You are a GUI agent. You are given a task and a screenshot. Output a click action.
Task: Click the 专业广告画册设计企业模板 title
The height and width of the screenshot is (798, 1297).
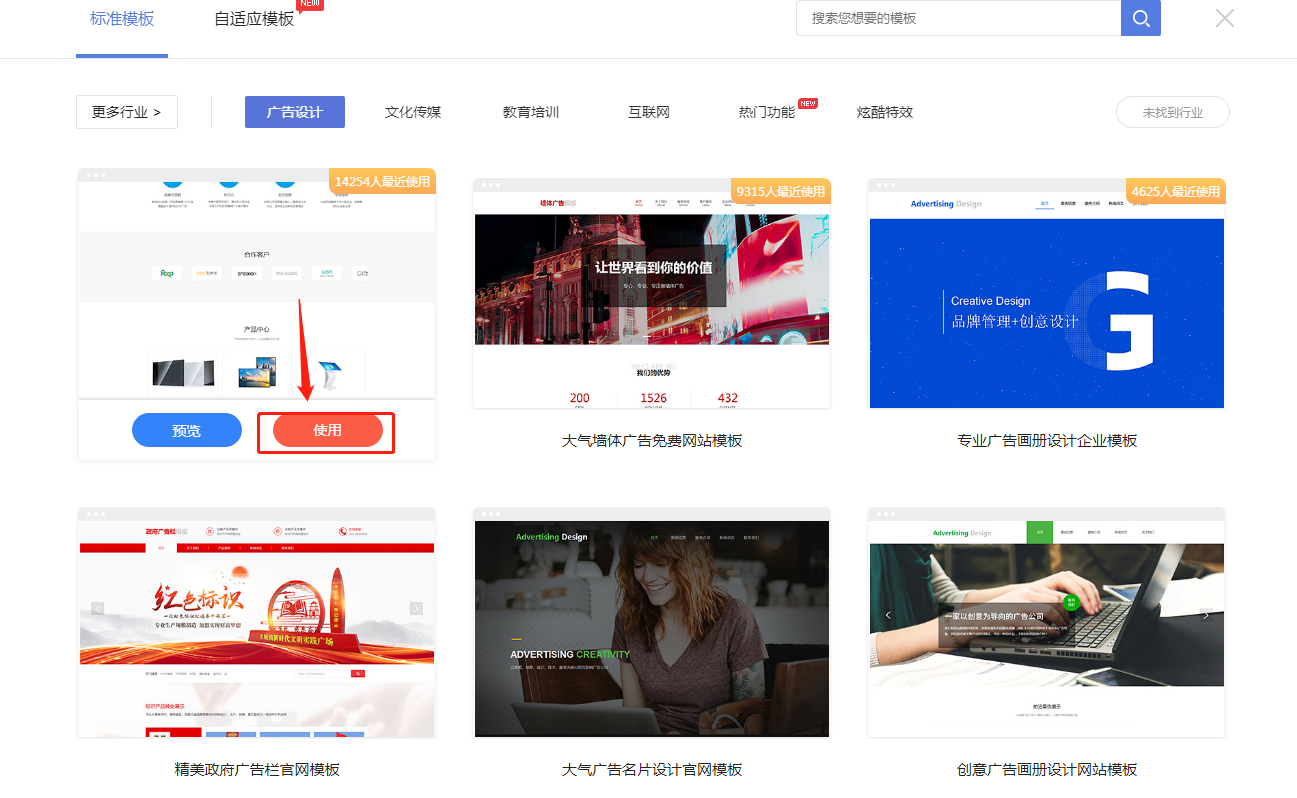pos(1047,440)
